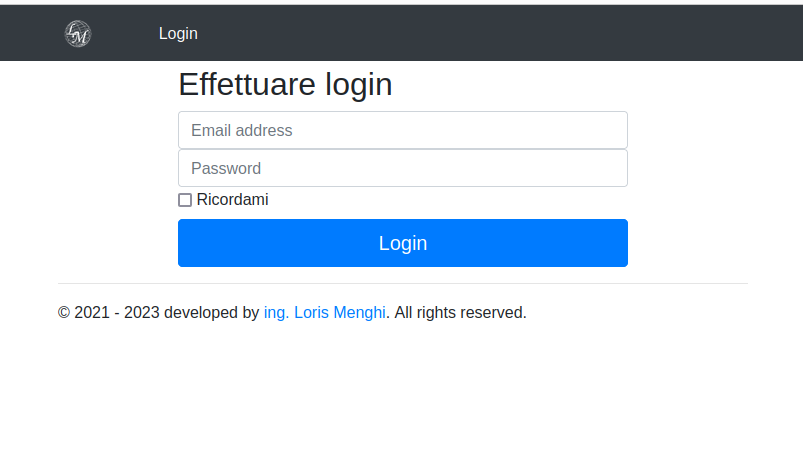The image size is (803, 475).
Task: Focus the Email address input field
Action: click(402, 130)
